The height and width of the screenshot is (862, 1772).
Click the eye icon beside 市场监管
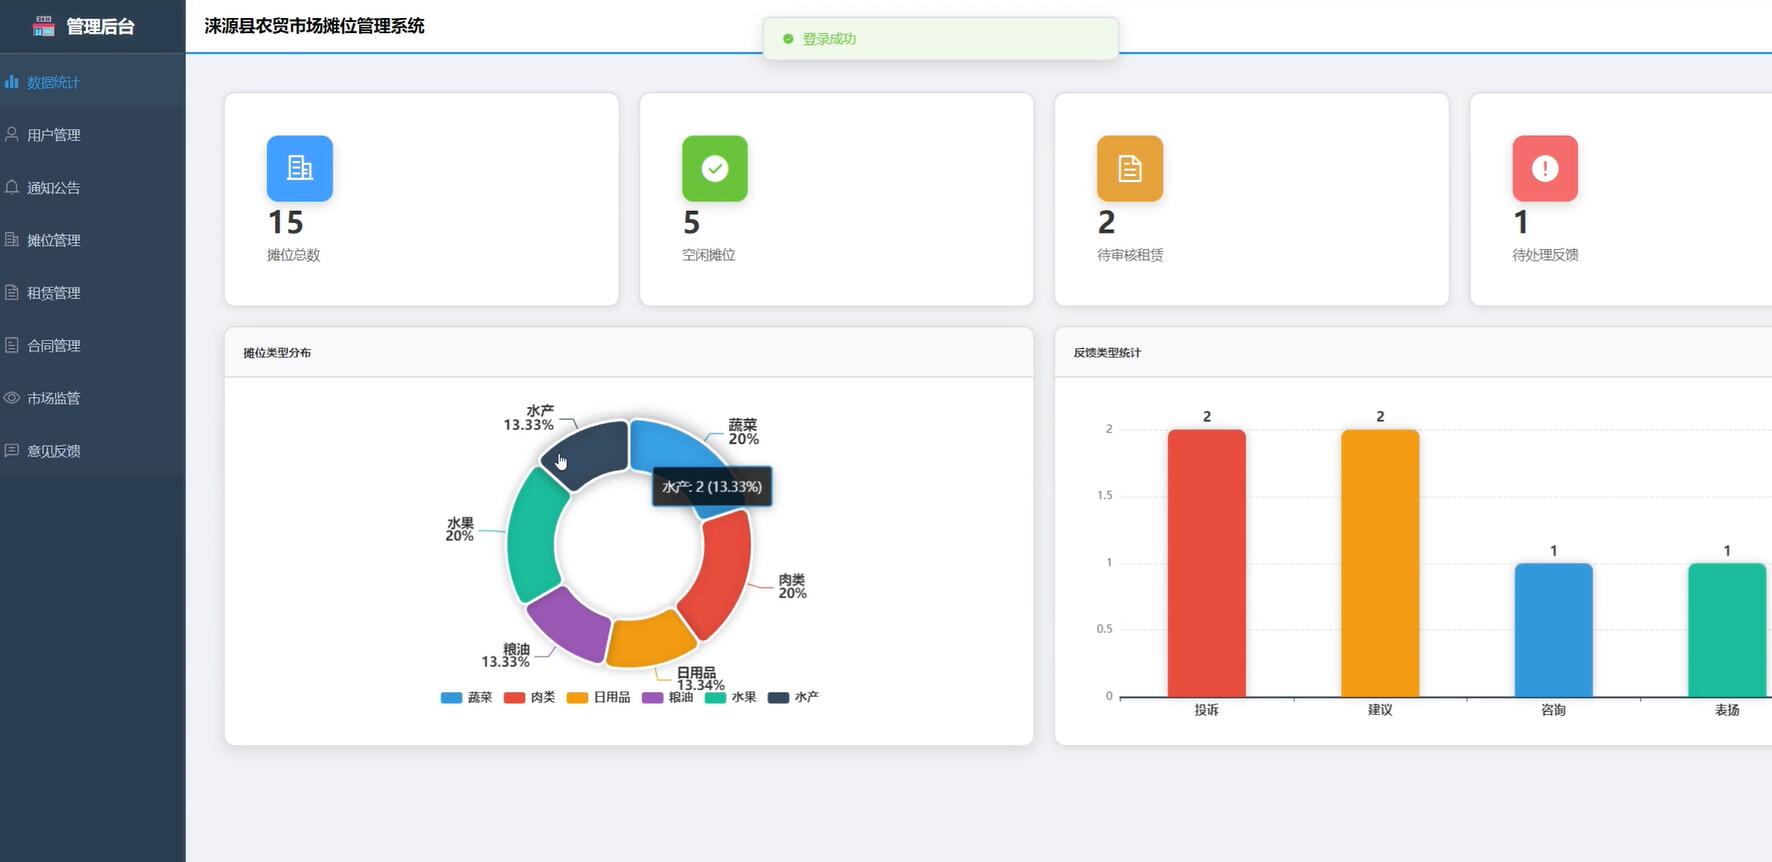[x=12, y=397]
